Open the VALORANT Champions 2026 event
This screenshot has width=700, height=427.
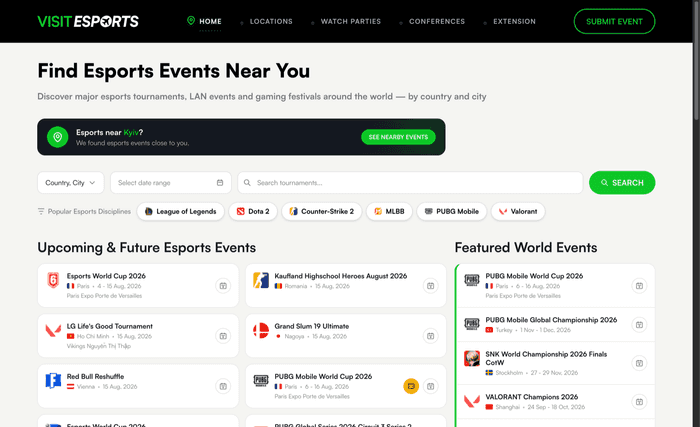532,397
